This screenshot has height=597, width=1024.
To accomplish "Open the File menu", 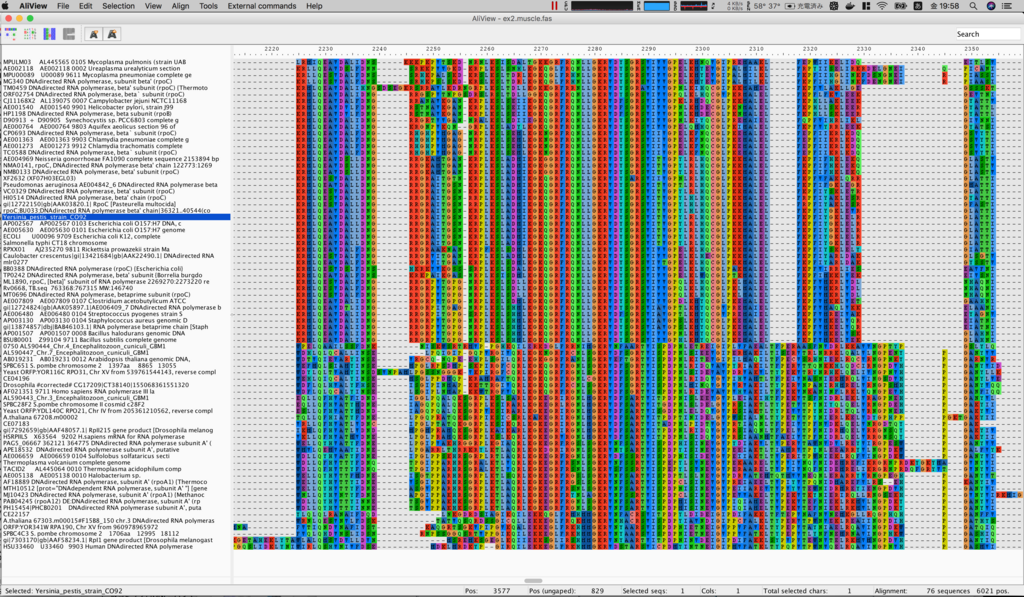I will pyautogui.click(x=63, y=6).
